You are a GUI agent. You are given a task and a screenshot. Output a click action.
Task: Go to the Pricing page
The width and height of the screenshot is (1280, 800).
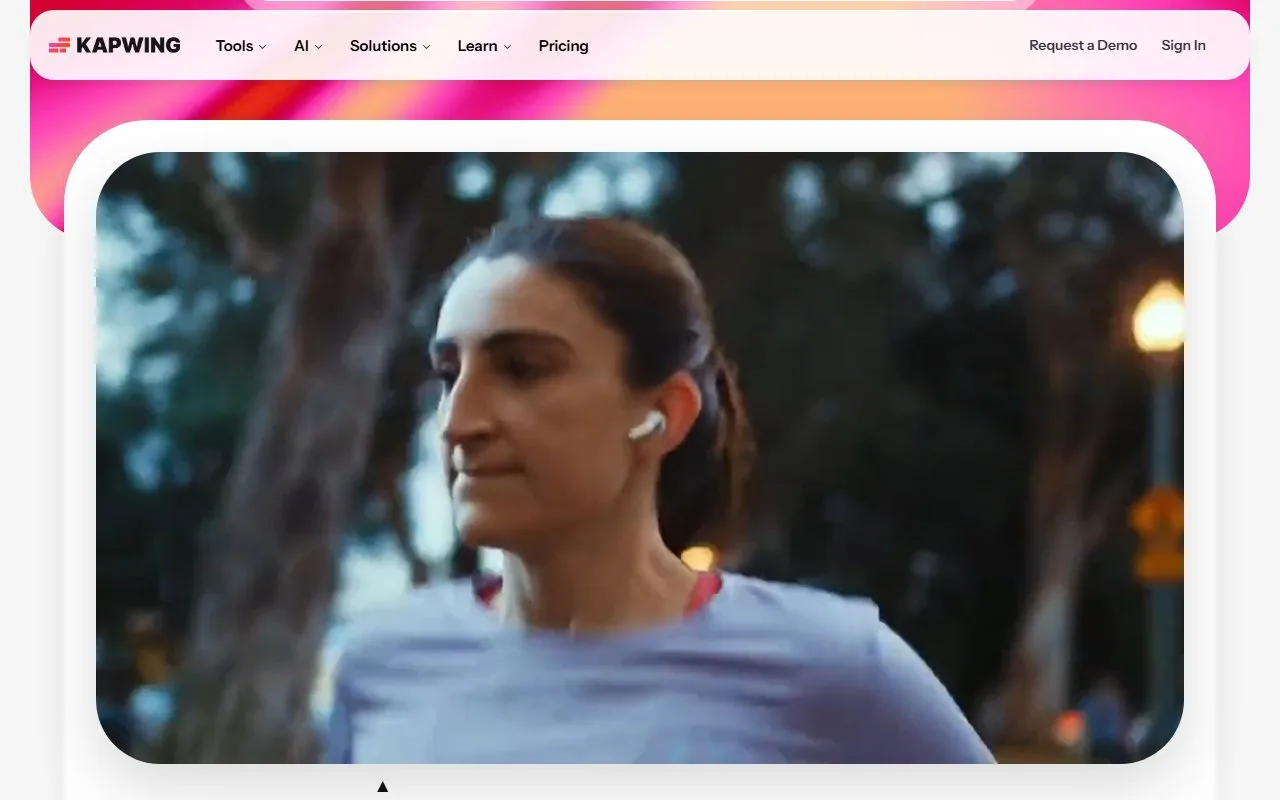(x=563, y=46)
